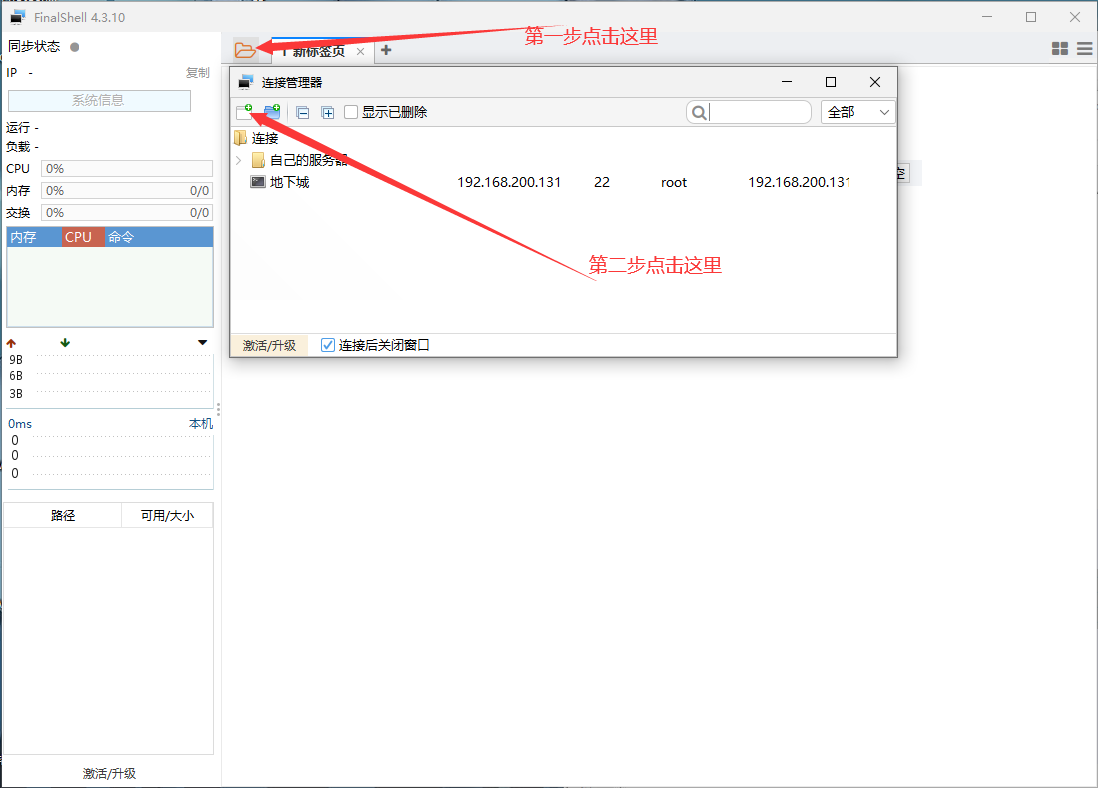Screen dimensions: 1098x788
Task: Click the connection search input field
Action: coord(758,112)
